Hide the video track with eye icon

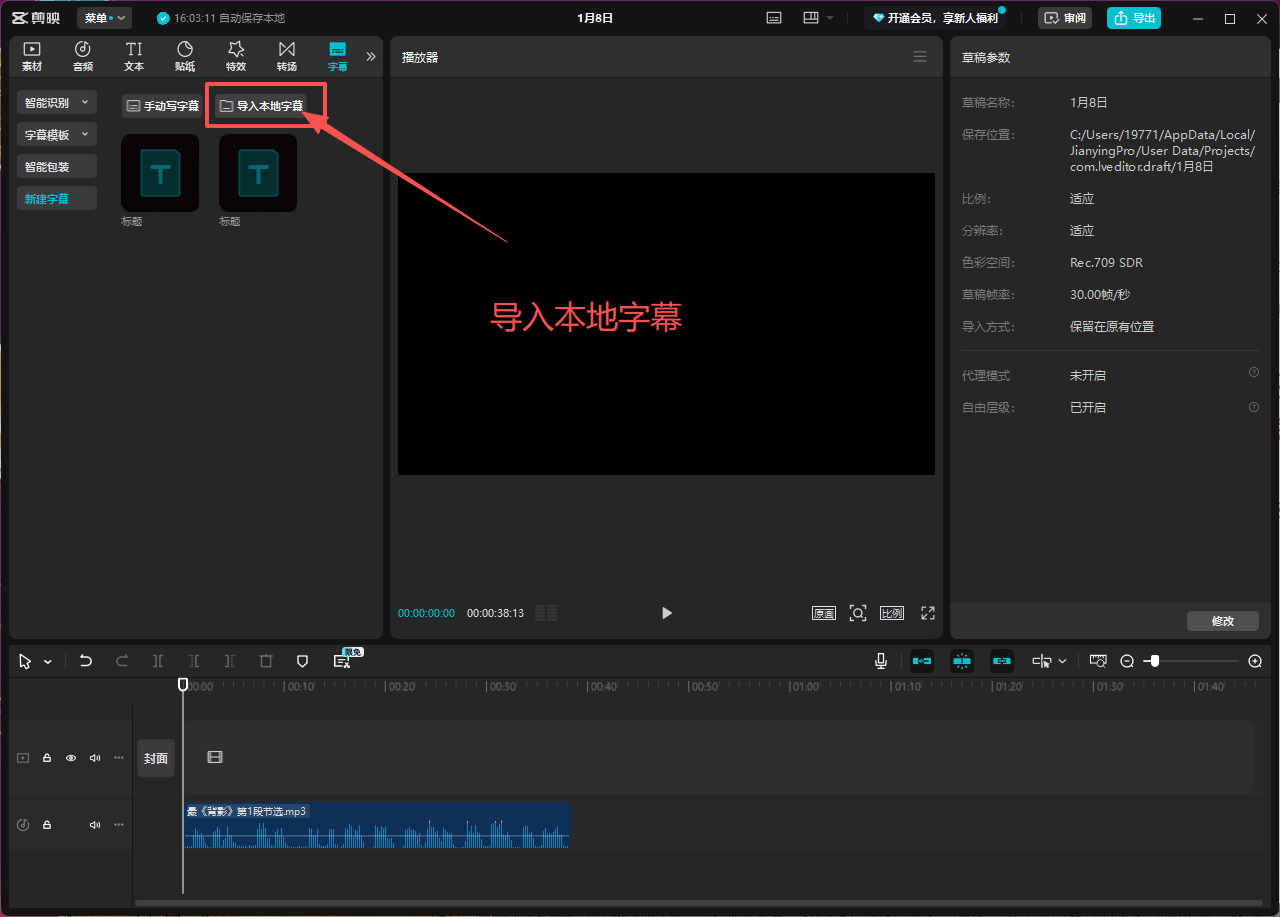[71, 758]
